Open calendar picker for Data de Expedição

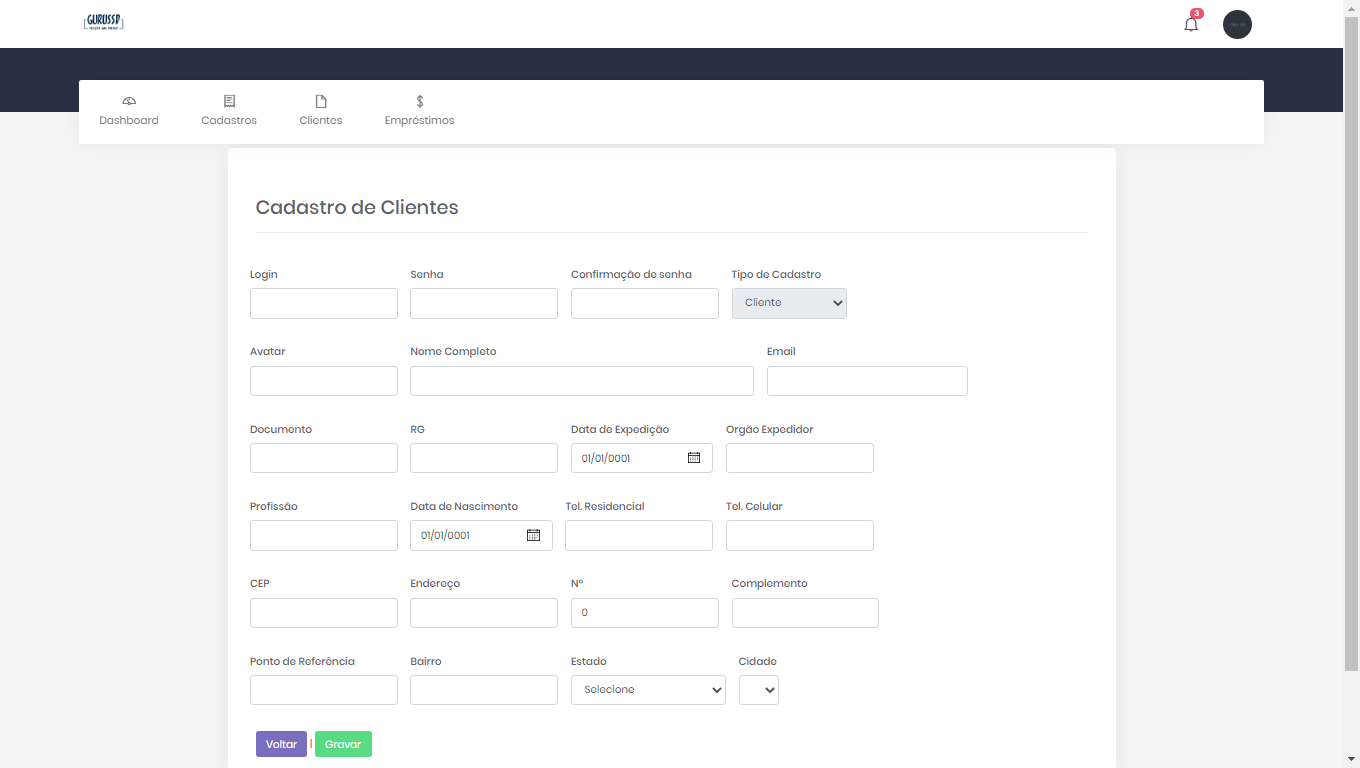point(694,458)
